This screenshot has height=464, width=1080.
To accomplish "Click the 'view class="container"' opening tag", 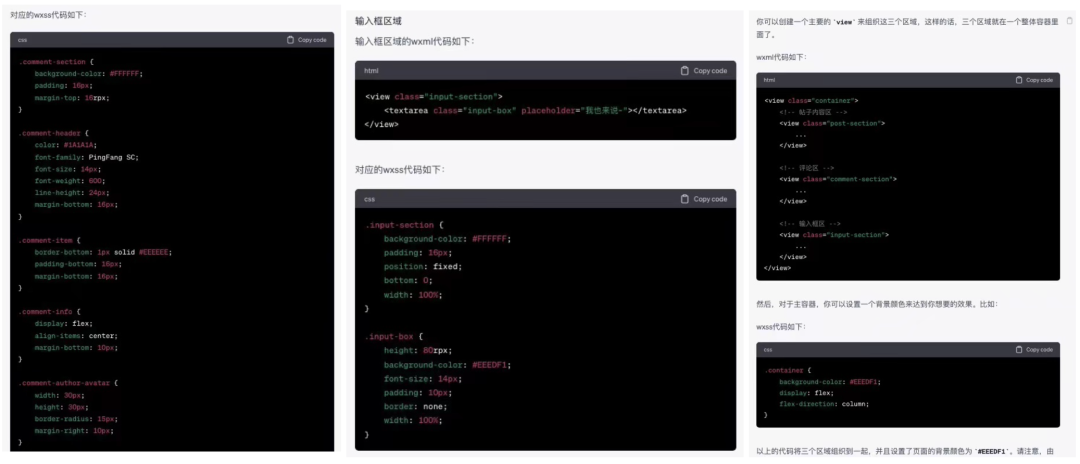I will pos(811,101).
